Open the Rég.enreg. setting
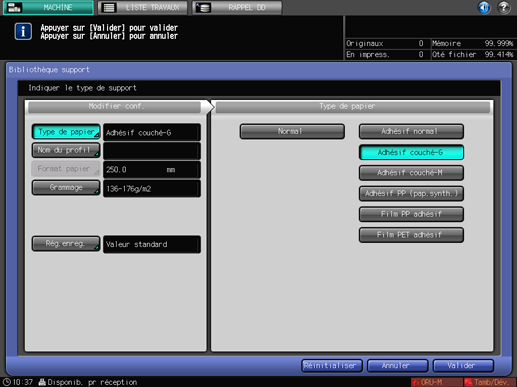 [x=66, y=244]
